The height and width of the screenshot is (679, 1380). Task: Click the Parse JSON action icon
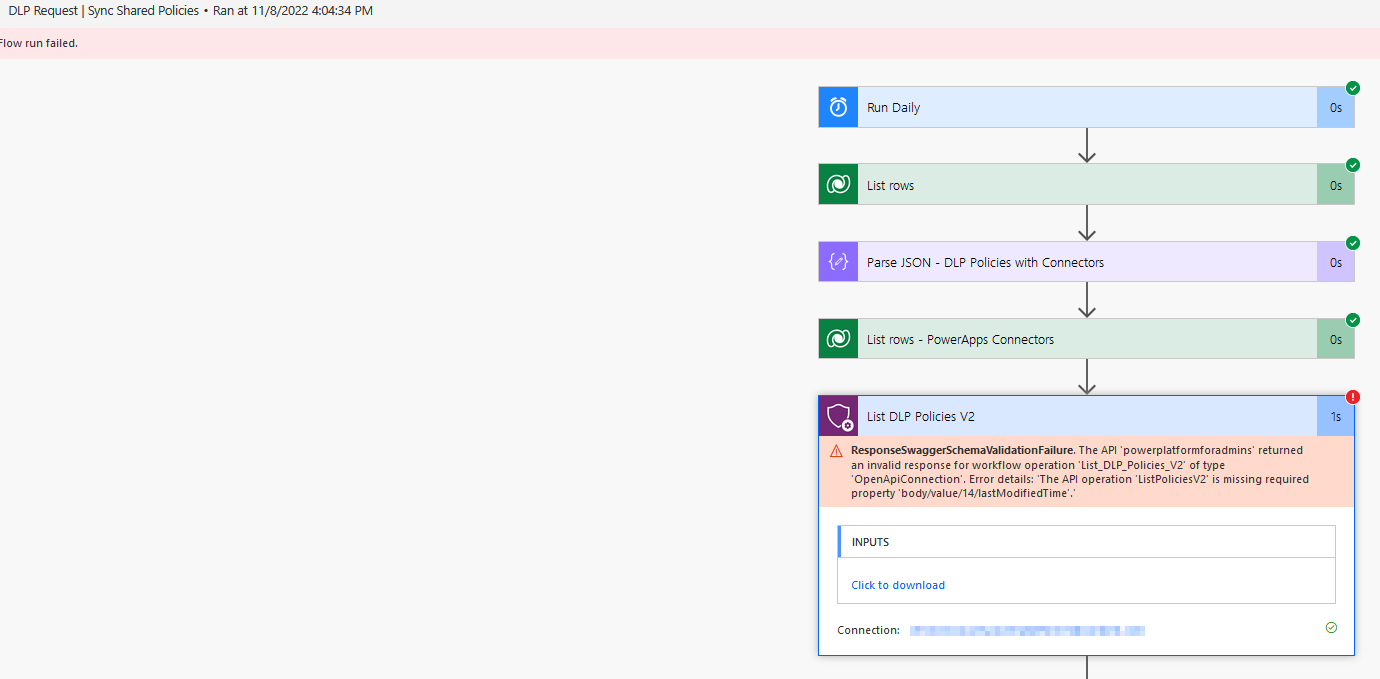coord(838,261)
